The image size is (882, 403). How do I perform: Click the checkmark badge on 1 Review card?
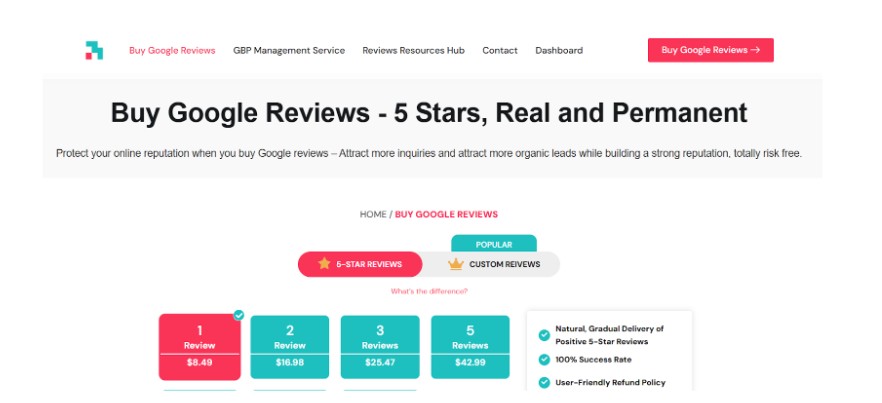coord(239,315)
